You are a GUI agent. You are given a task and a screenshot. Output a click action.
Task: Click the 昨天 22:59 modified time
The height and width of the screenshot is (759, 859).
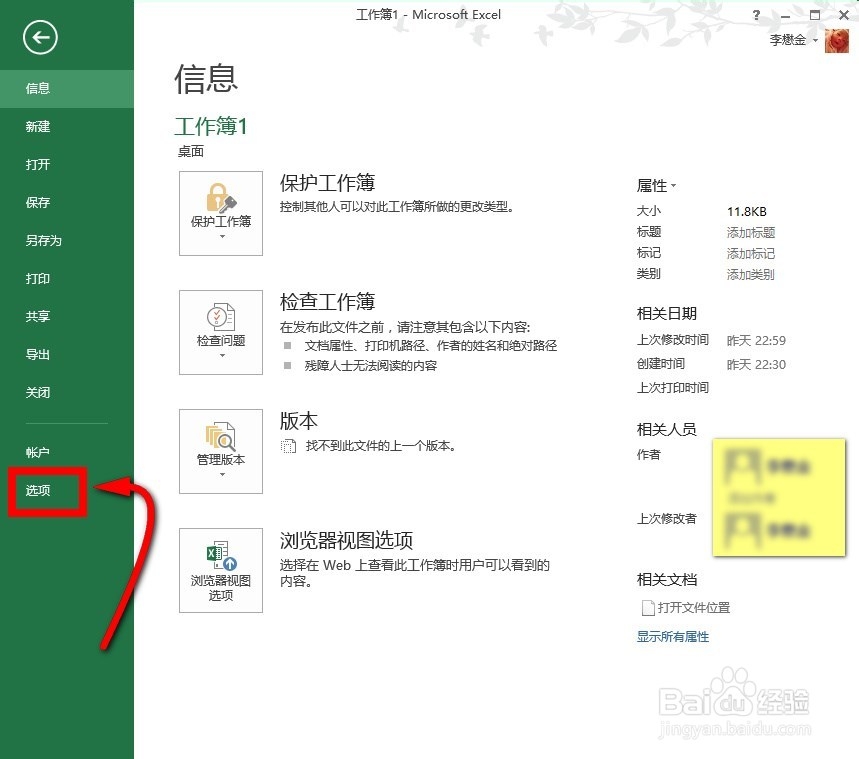[x=756, y=340]
